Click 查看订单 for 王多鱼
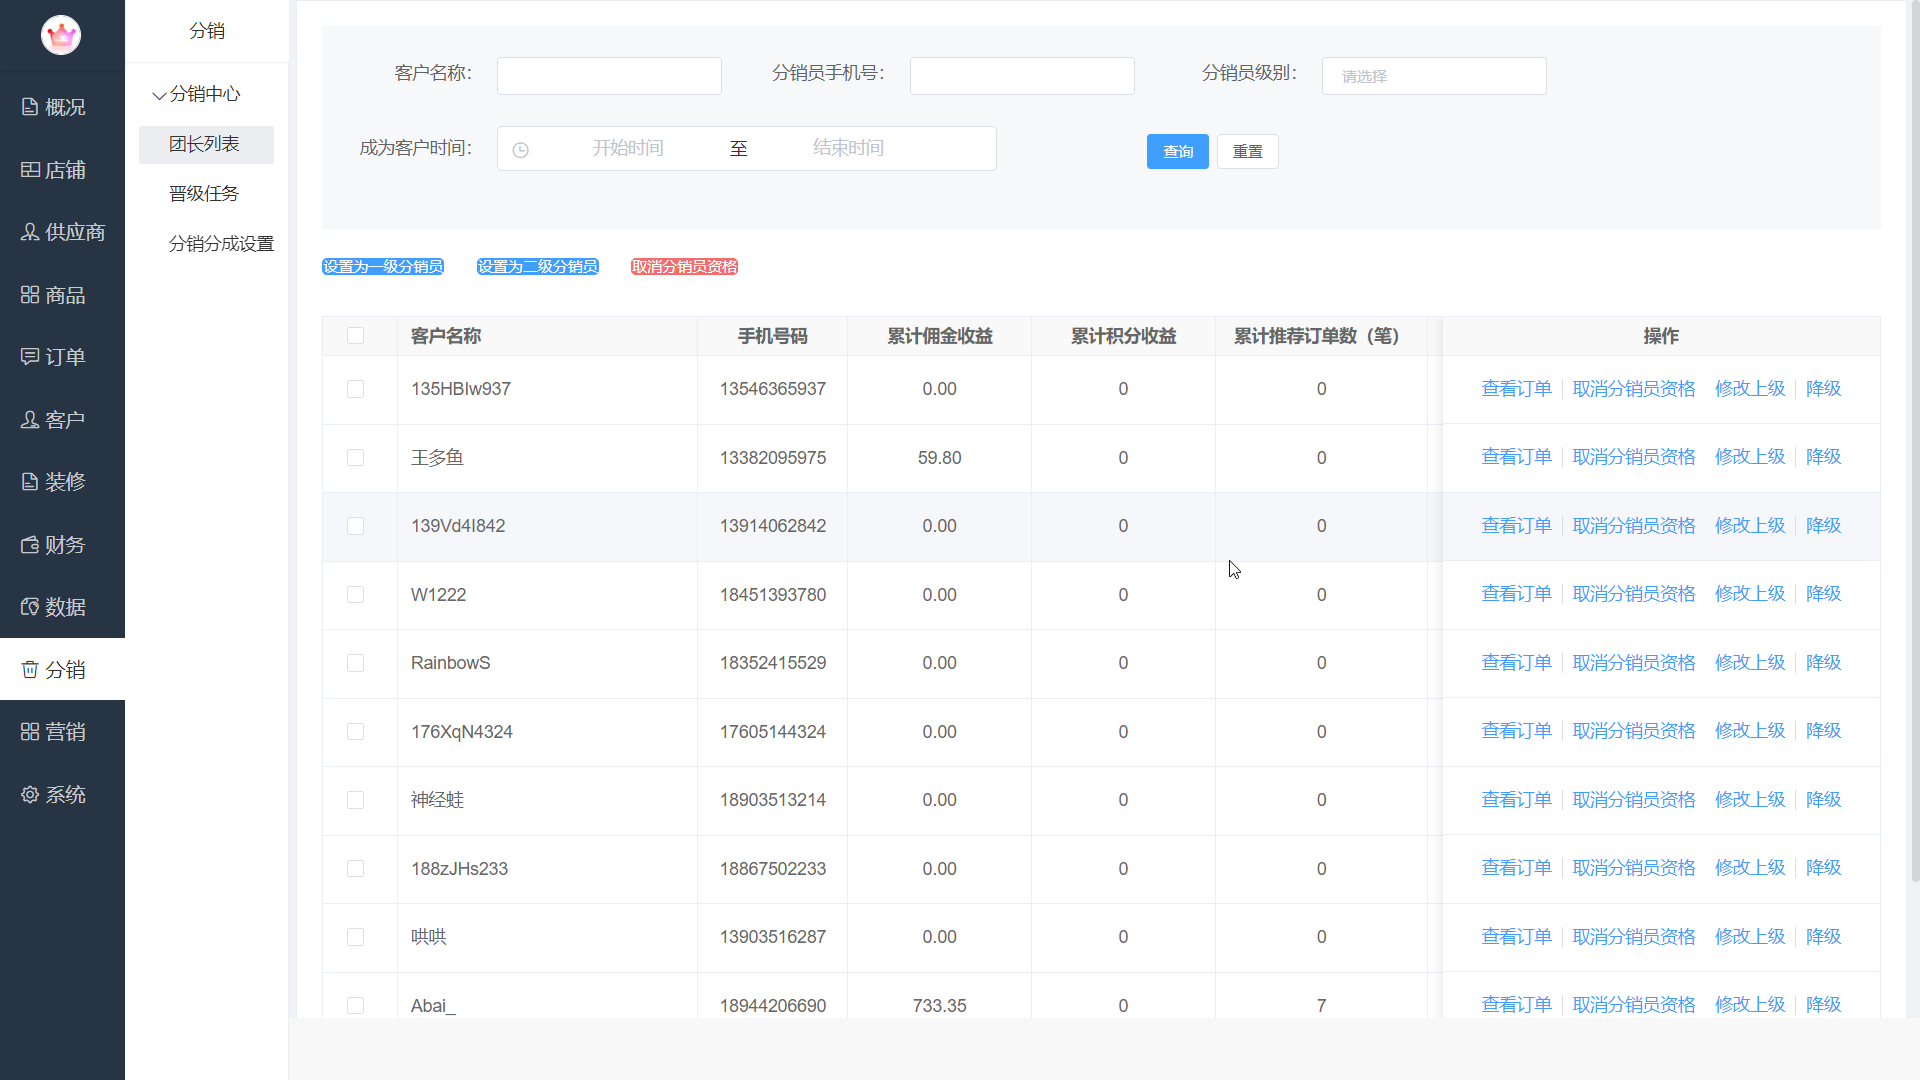This screenshot has width=1920, height=1080. tap(1516, 457)
